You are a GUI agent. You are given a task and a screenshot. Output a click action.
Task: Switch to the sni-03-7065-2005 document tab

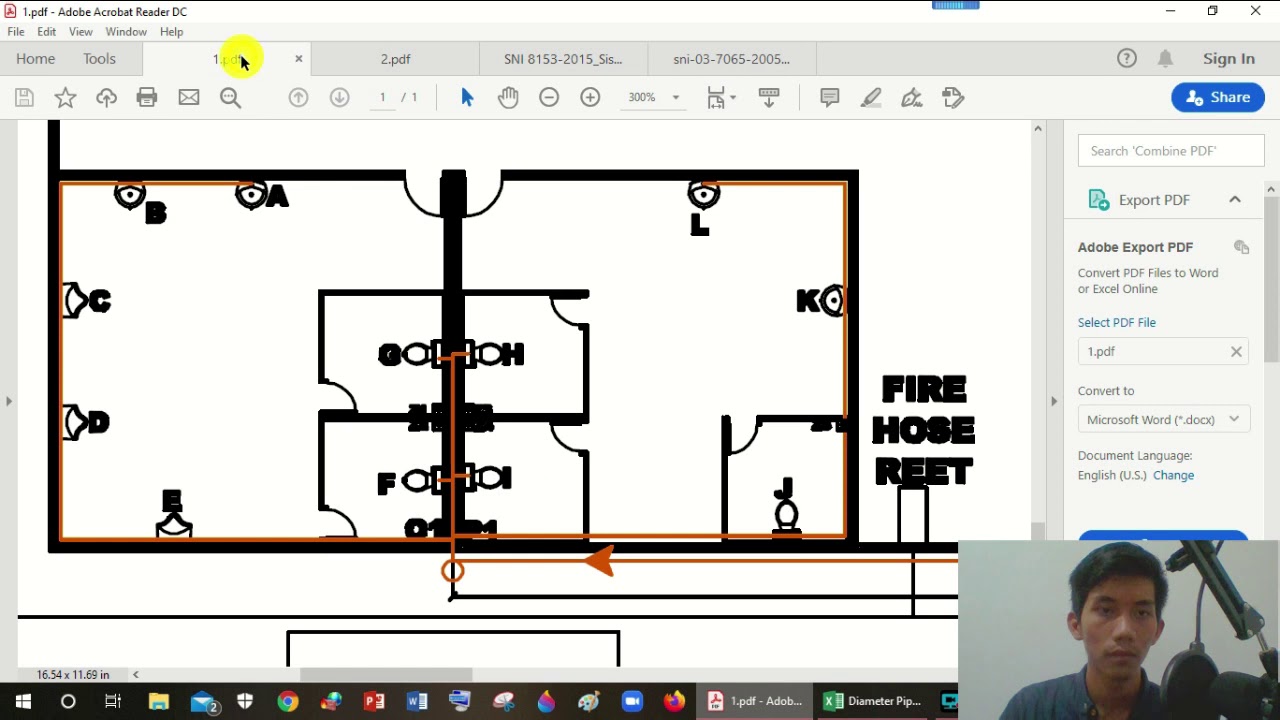tap(731, 59)
